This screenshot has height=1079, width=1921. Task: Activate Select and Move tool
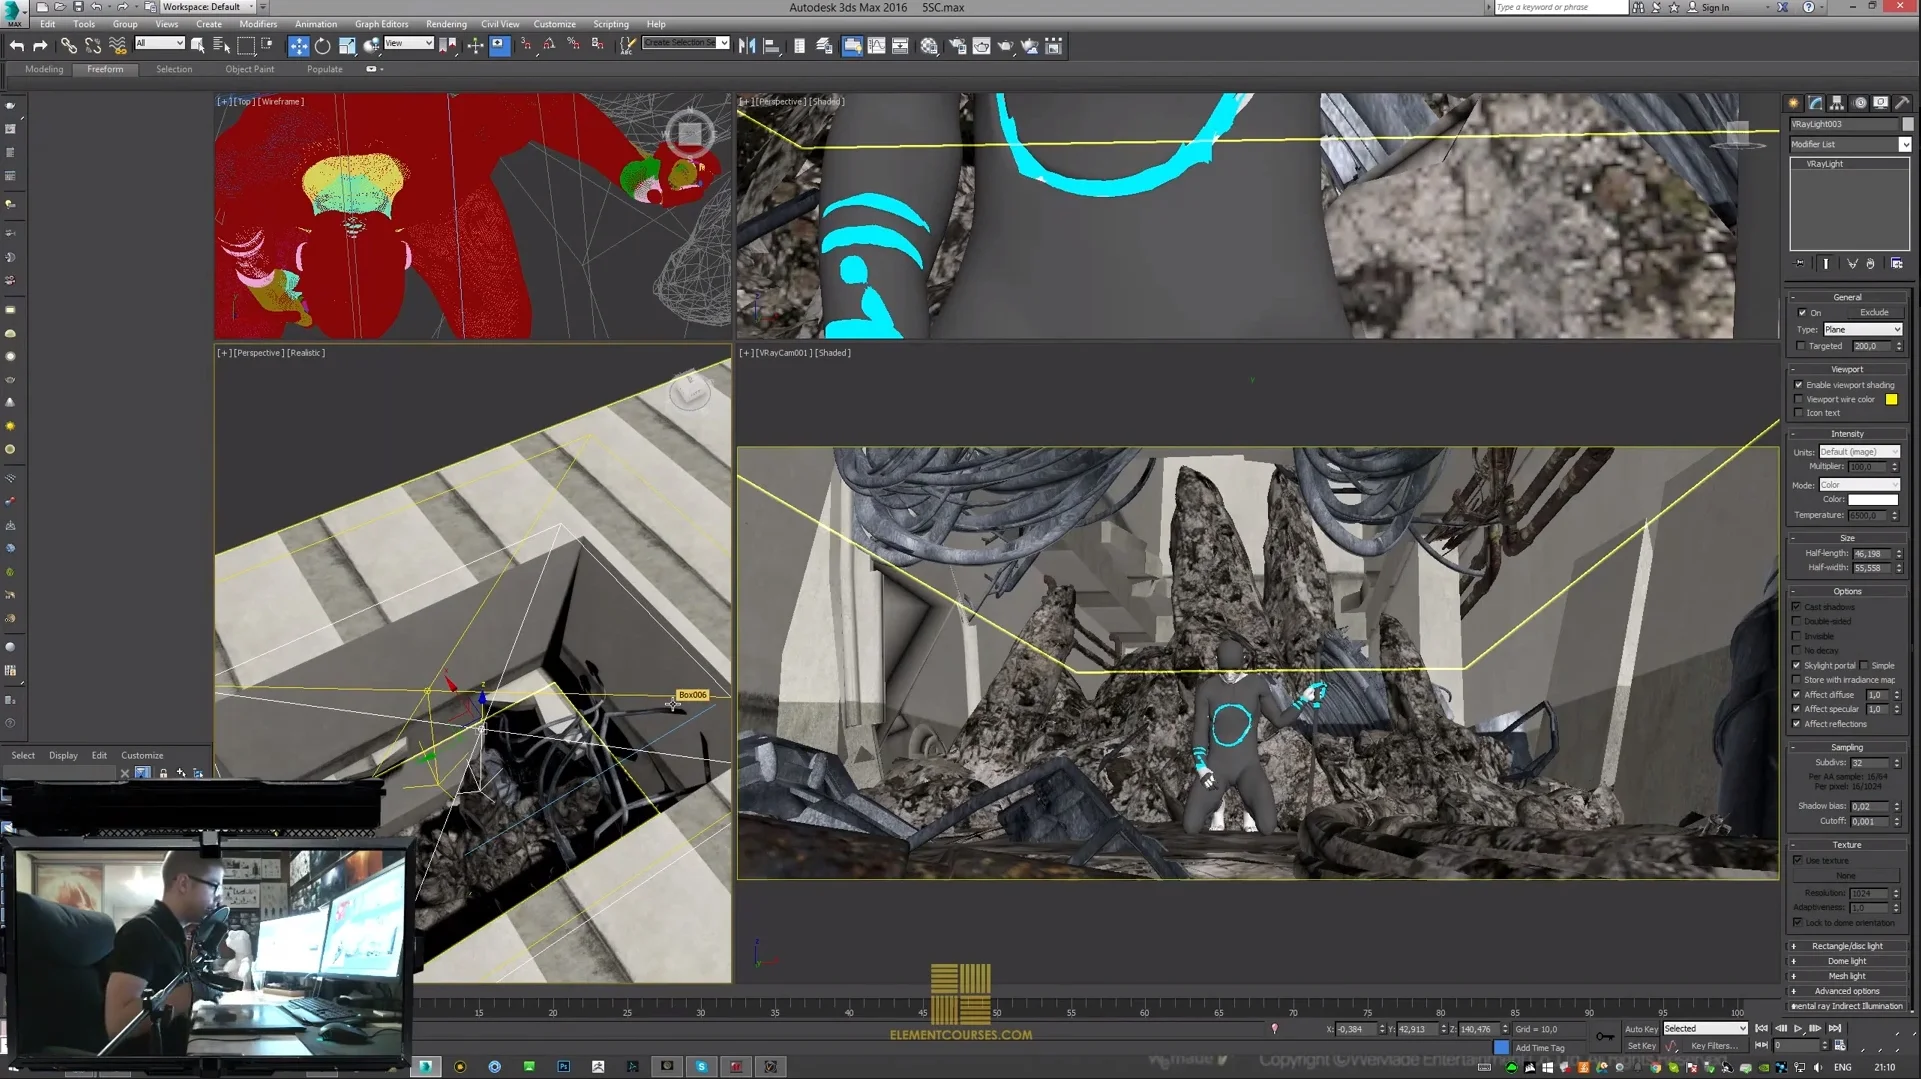298,45
